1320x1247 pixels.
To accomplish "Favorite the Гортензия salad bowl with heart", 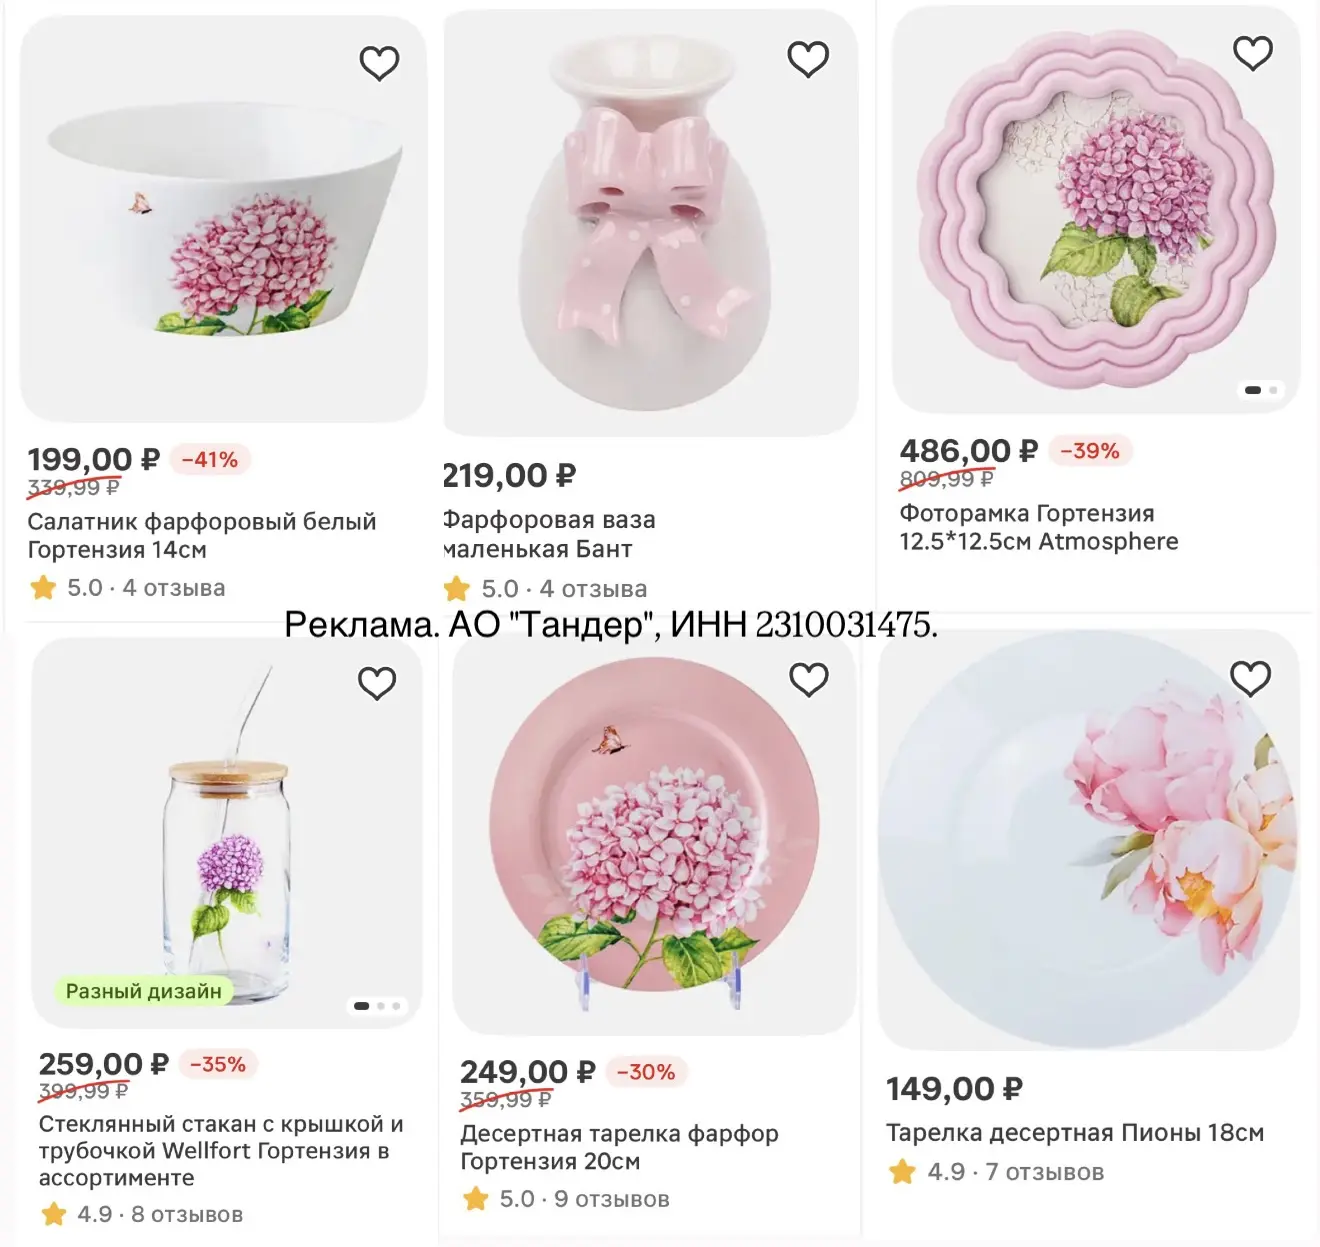I will tap(379, 64).
